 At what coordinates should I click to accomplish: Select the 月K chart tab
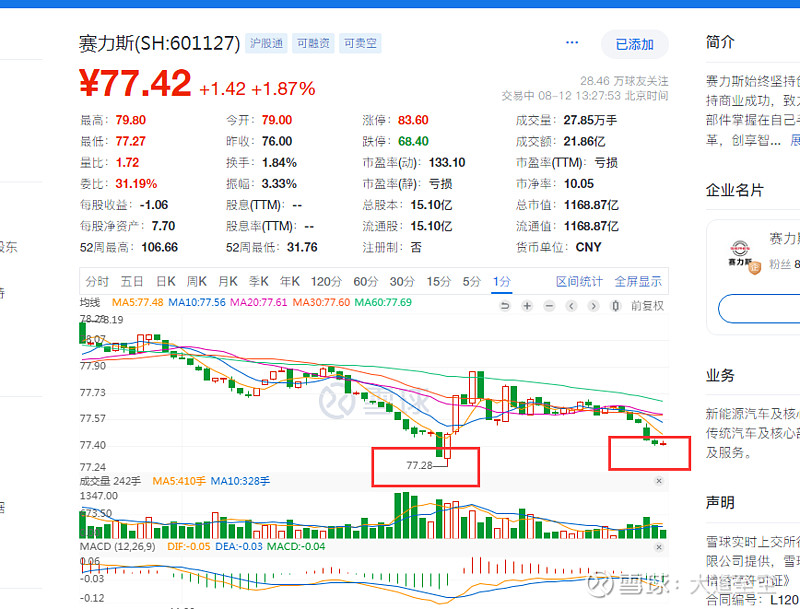[228, 282]
